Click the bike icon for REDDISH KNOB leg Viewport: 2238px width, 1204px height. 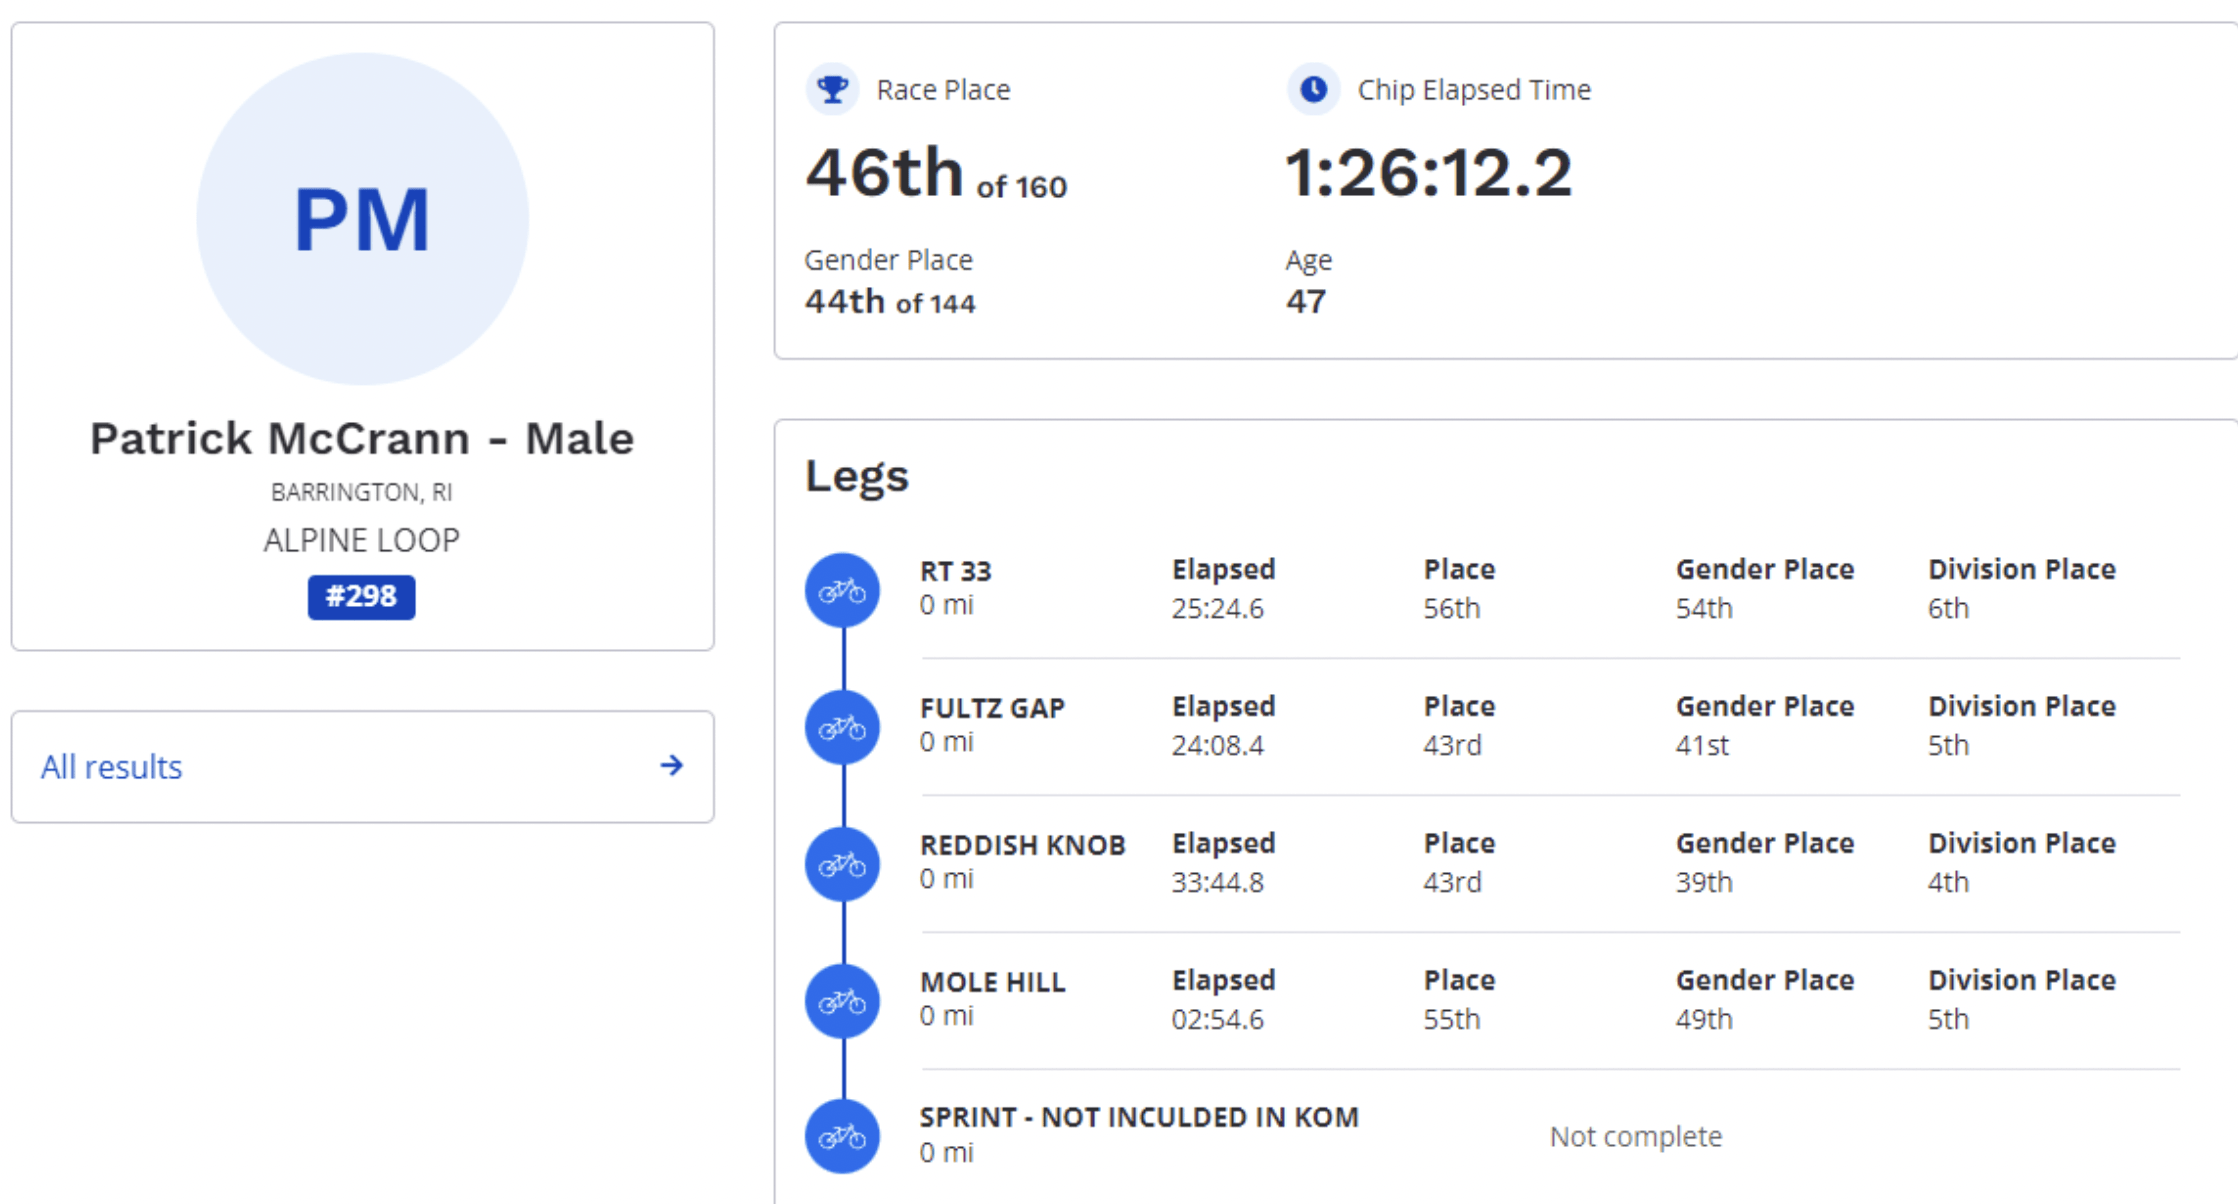coord(842,865)
